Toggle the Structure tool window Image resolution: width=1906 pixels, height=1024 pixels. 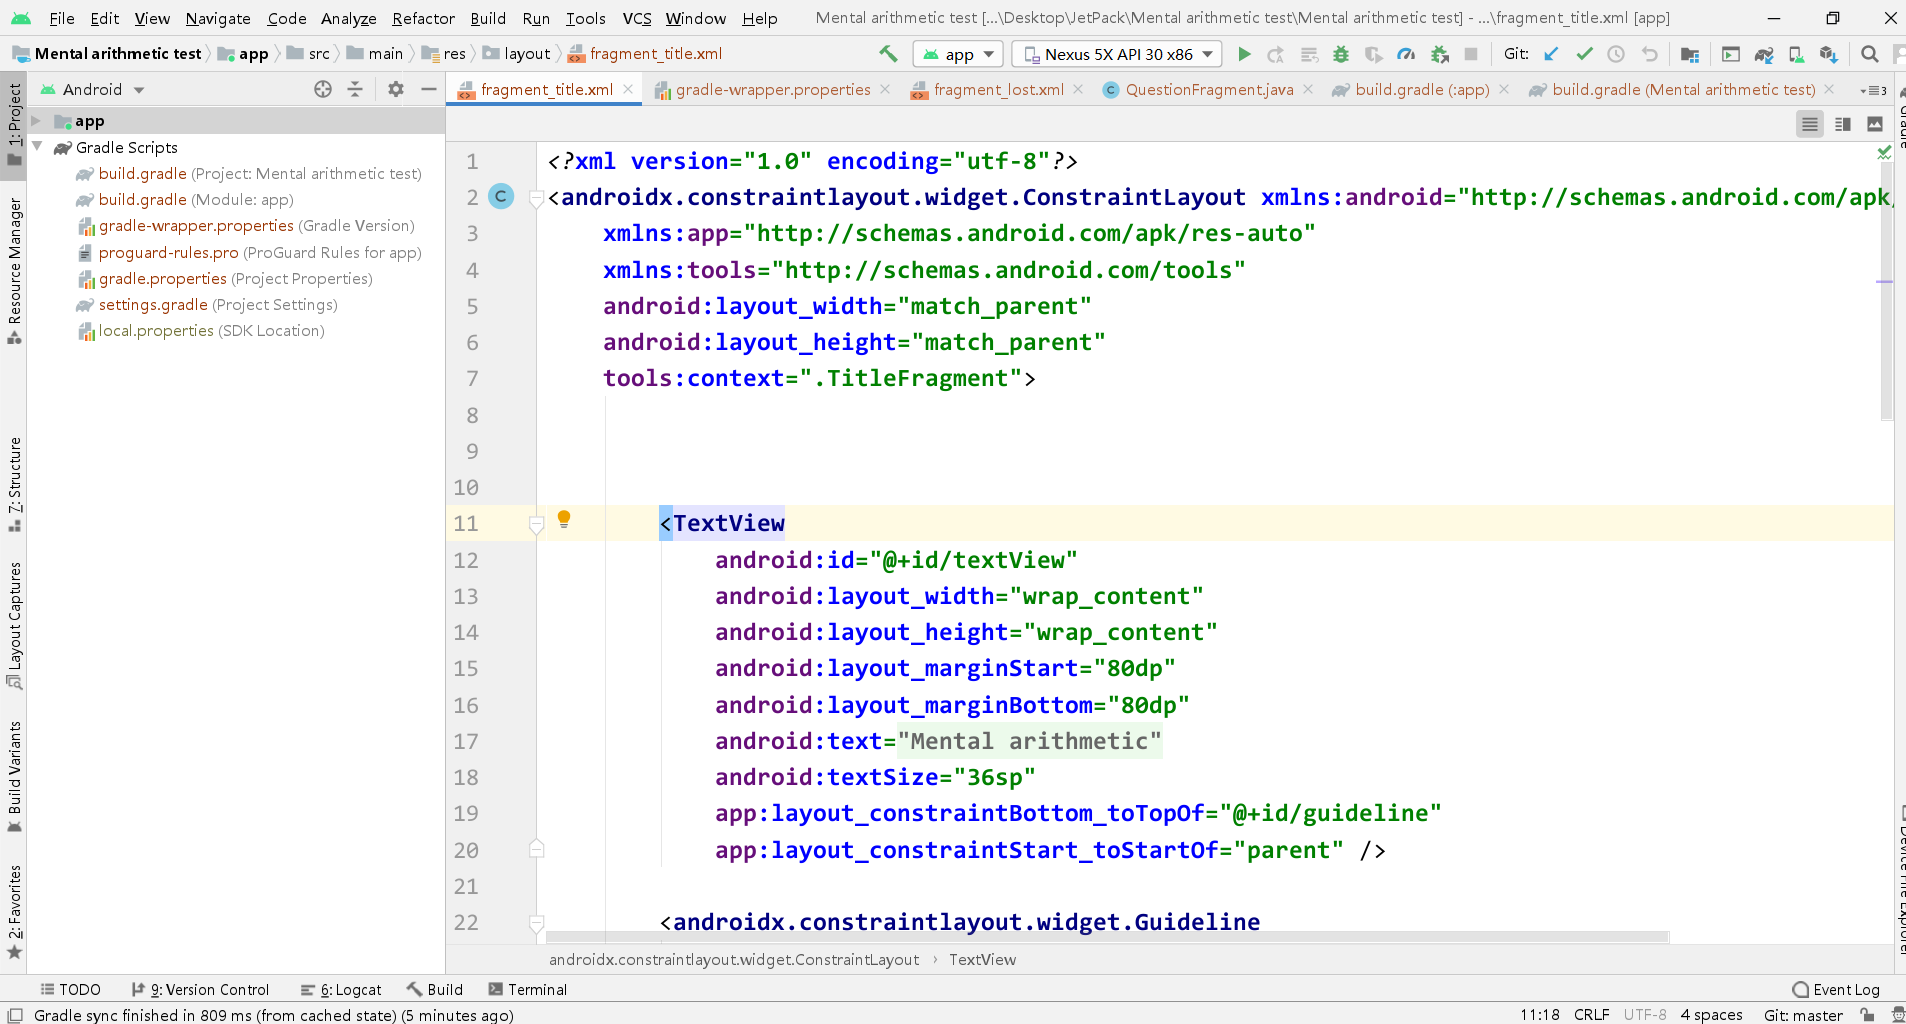point(14,485)
